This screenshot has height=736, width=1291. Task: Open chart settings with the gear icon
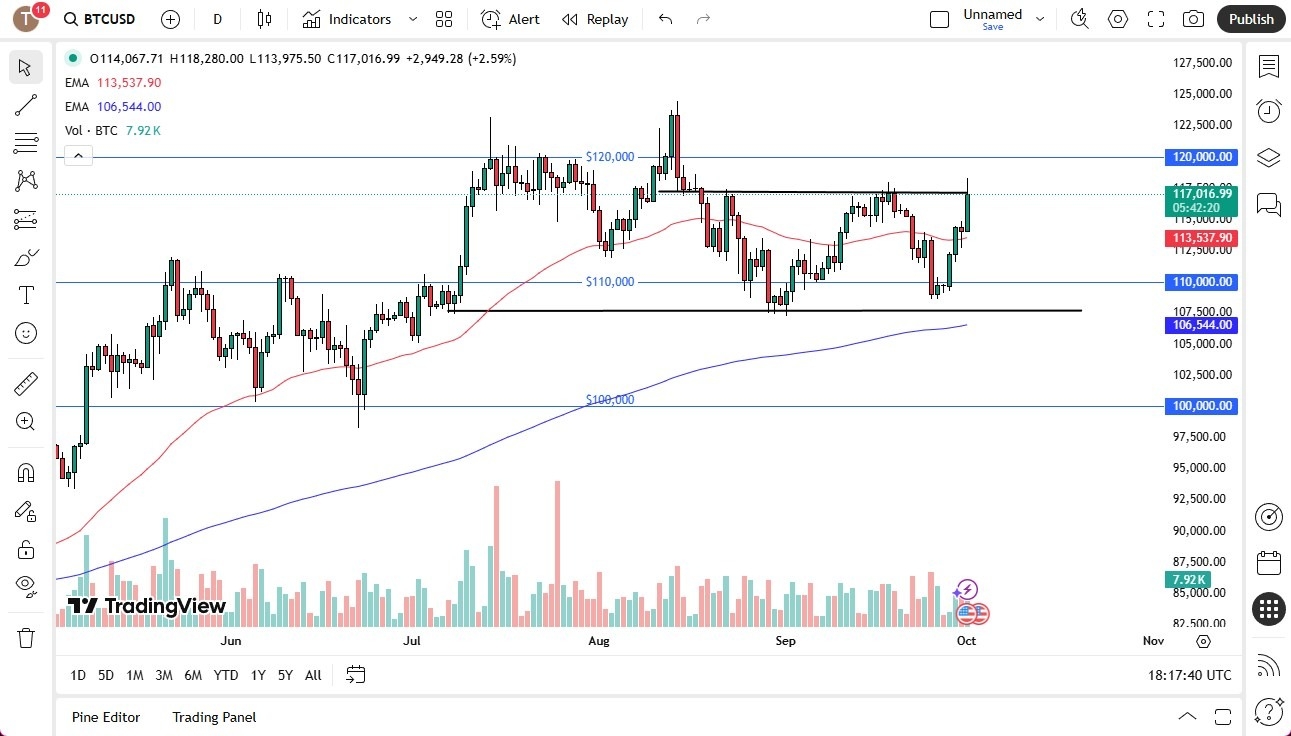point(1117,19)
